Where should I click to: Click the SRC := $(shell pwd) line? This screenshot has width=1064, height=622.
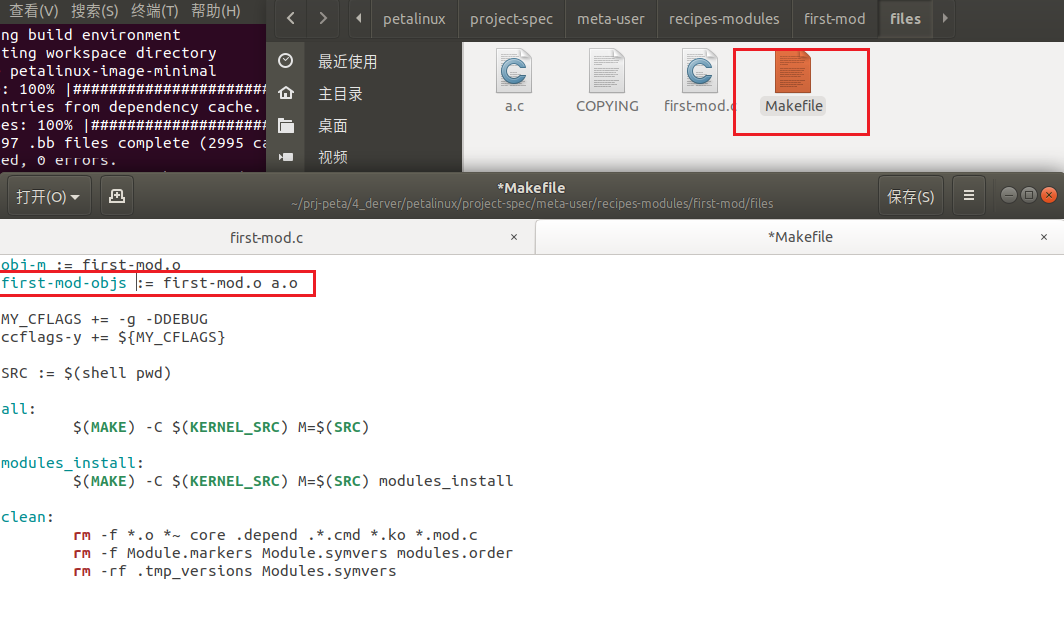[x=86, y=373]
